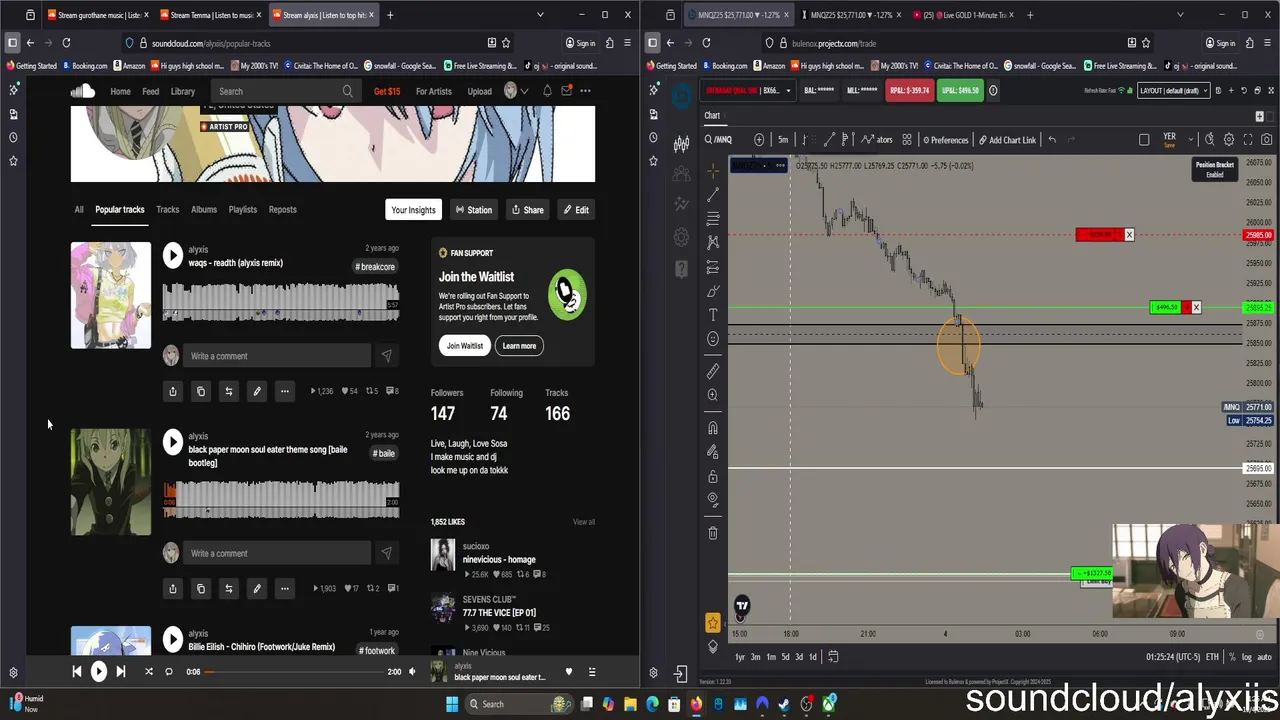
Task: Select the text drawing tool
Action: 713,315
